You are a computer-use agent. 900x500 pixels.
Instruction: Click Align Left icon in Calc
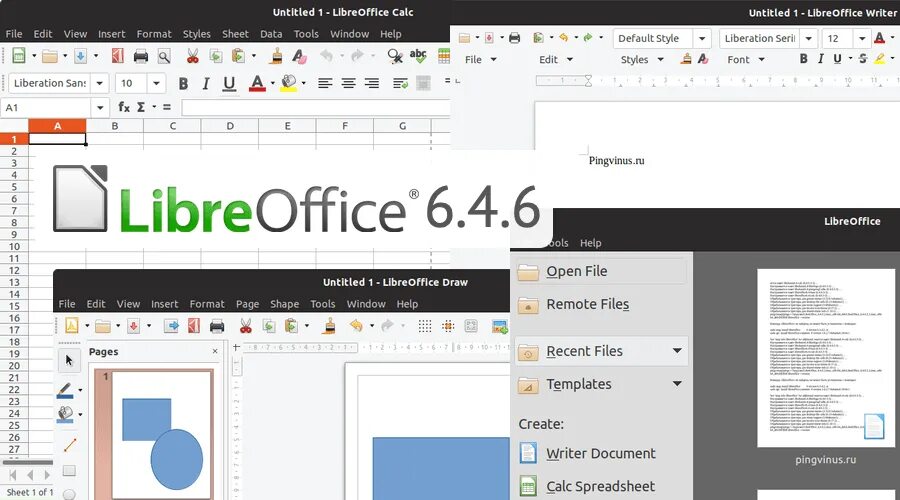(325, 83)
